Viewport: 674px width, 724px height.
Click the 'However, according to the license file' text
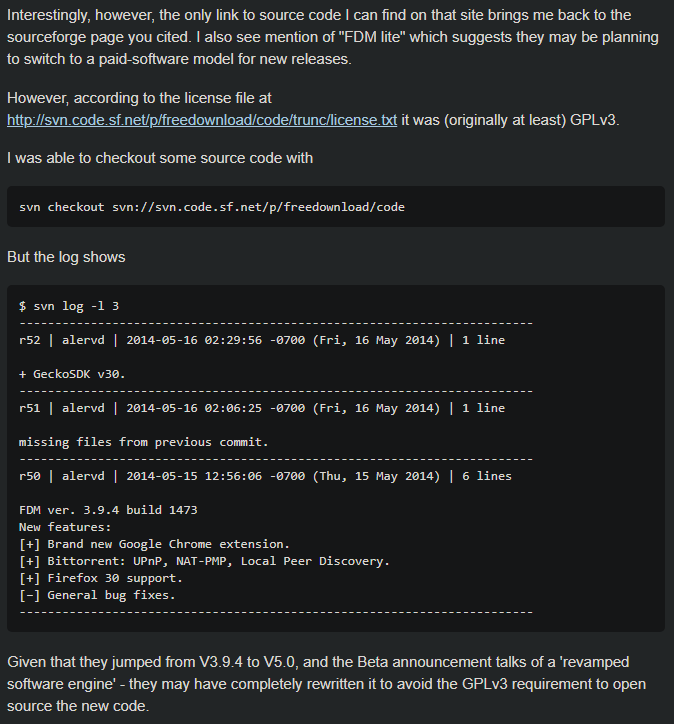(x=139, y=98)
